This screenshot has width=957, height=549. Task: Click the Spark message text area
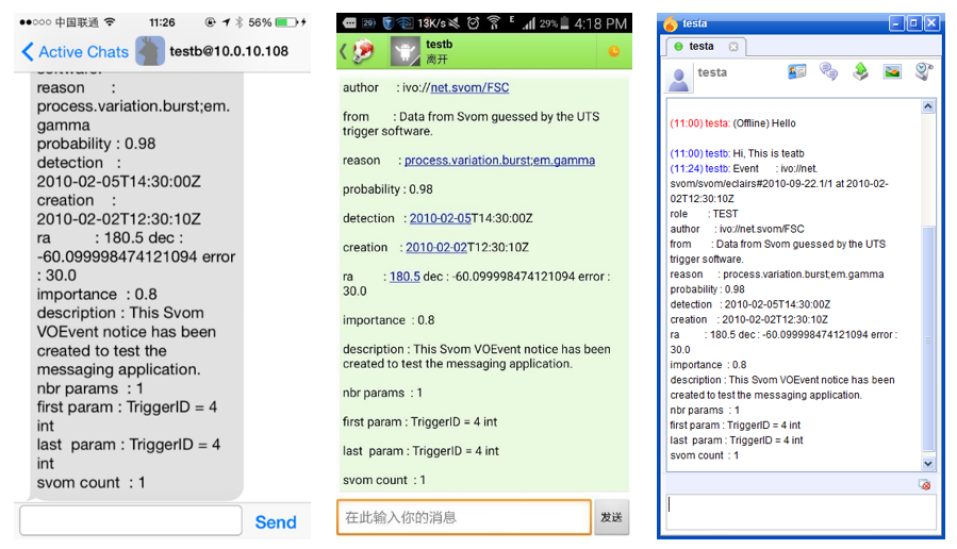pyautogui.click(x=801, y=512)
